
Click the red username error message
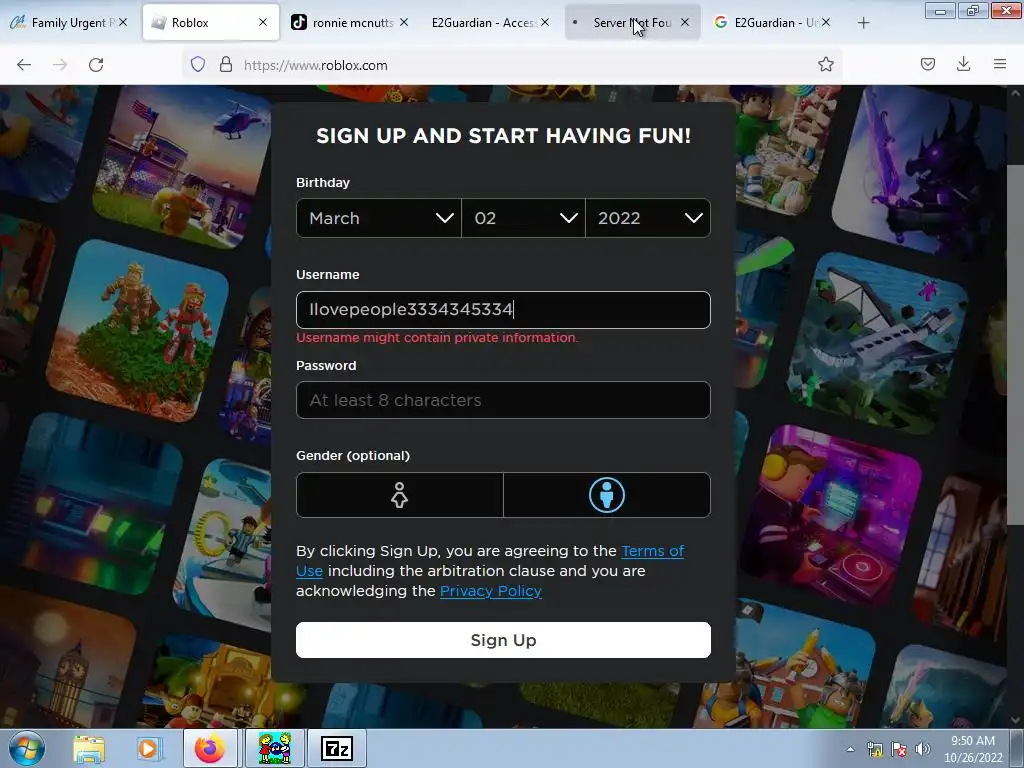tap(437, 338)
